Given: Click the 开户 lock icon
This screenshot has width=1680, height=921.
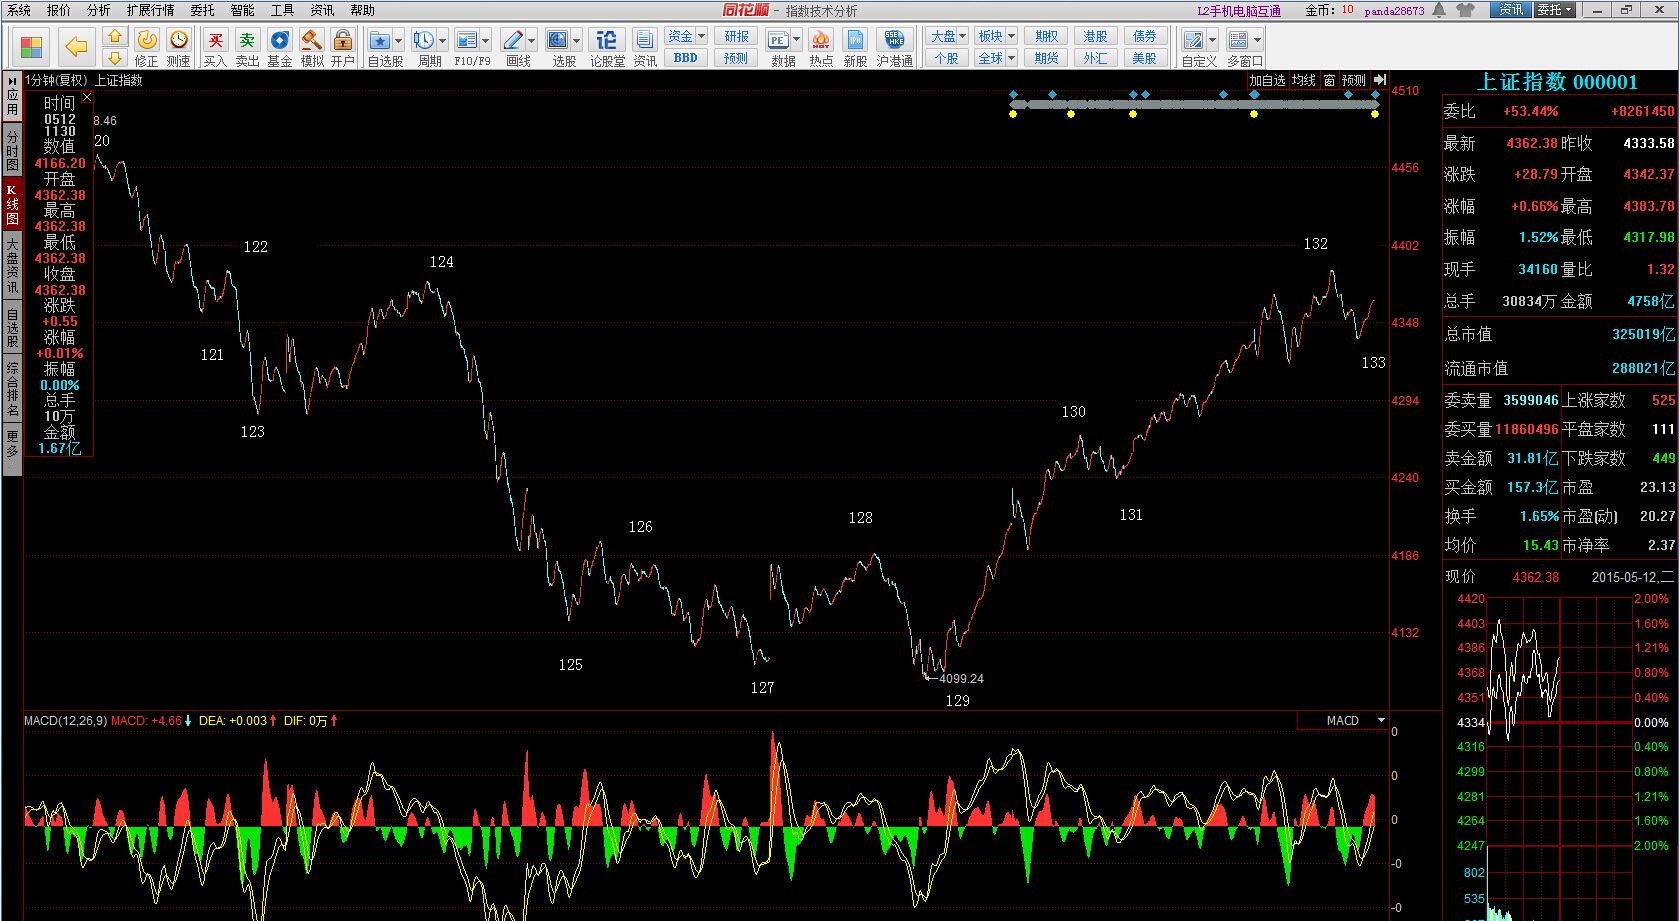Looking at the screenshot, I should (343, 41).
